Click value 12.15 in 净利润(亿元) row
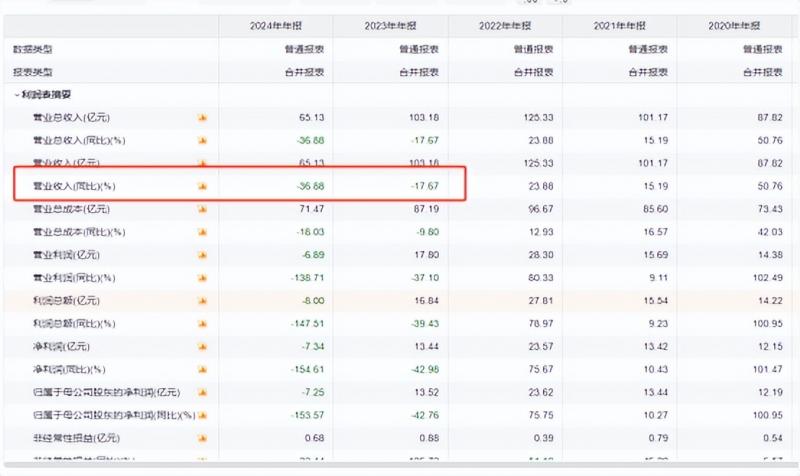The image size is (800, 476). click(770, 347)
